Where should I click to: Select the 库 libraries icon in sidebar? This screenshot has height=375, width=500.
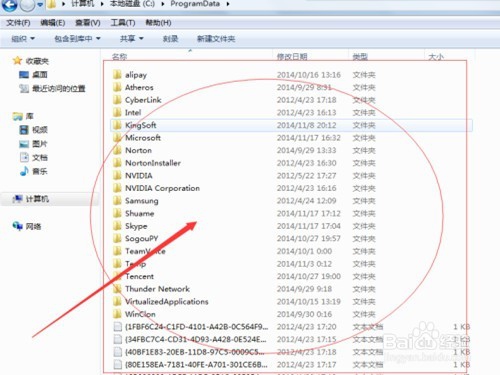[x=17, y=116]
